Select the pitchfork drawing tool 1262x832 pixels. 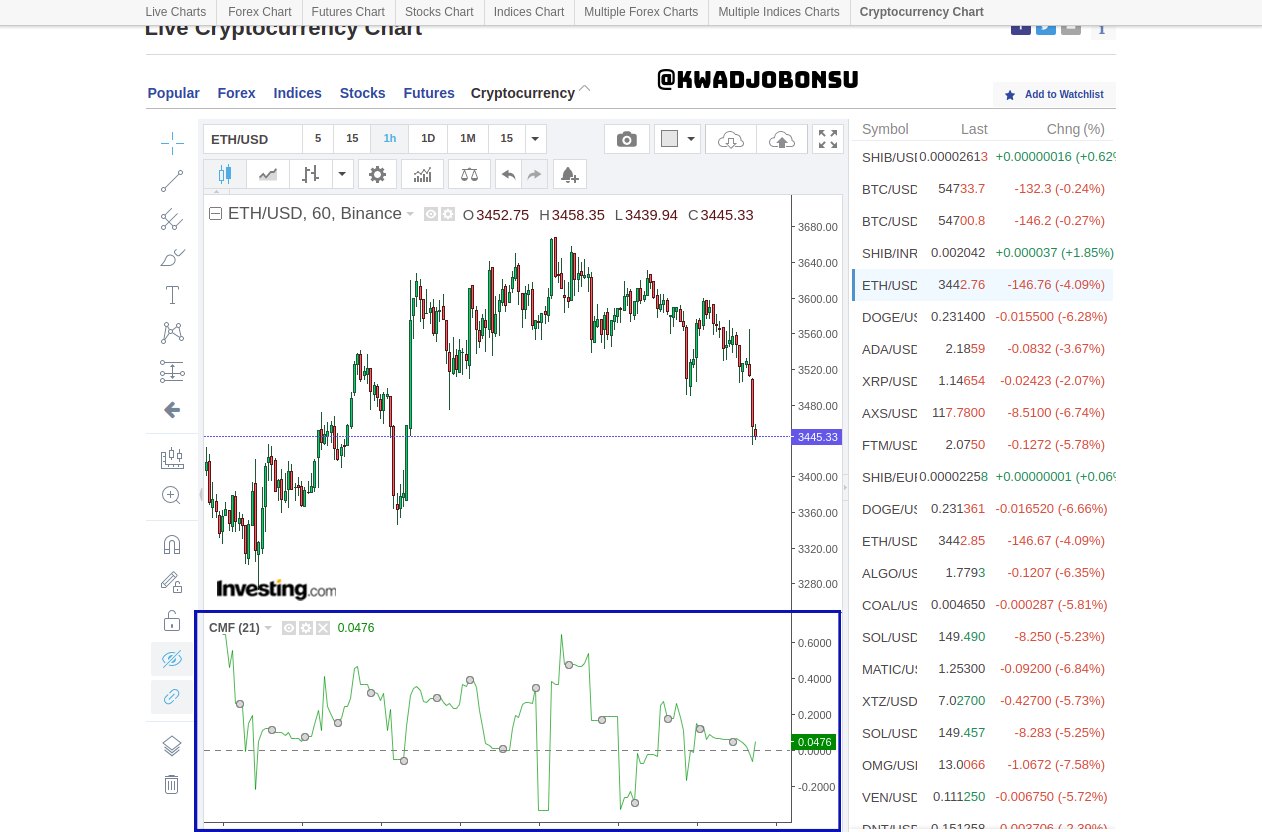pyautogui.click(x=172, y=219)
